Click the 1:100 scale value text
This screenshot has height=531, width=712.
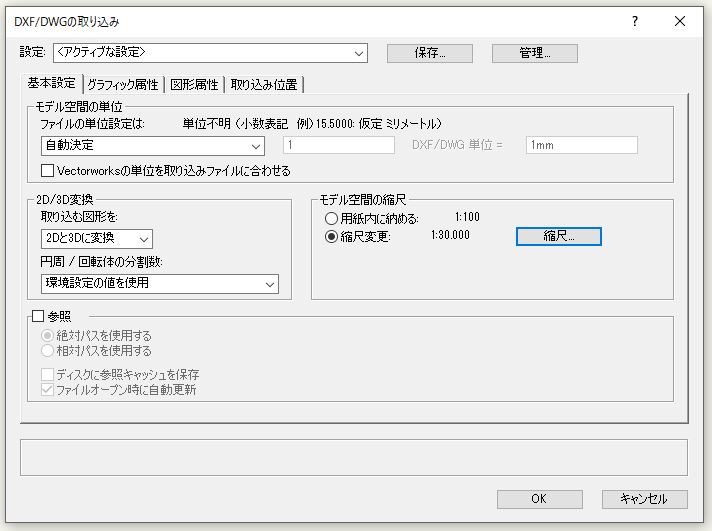click(467, 217)
